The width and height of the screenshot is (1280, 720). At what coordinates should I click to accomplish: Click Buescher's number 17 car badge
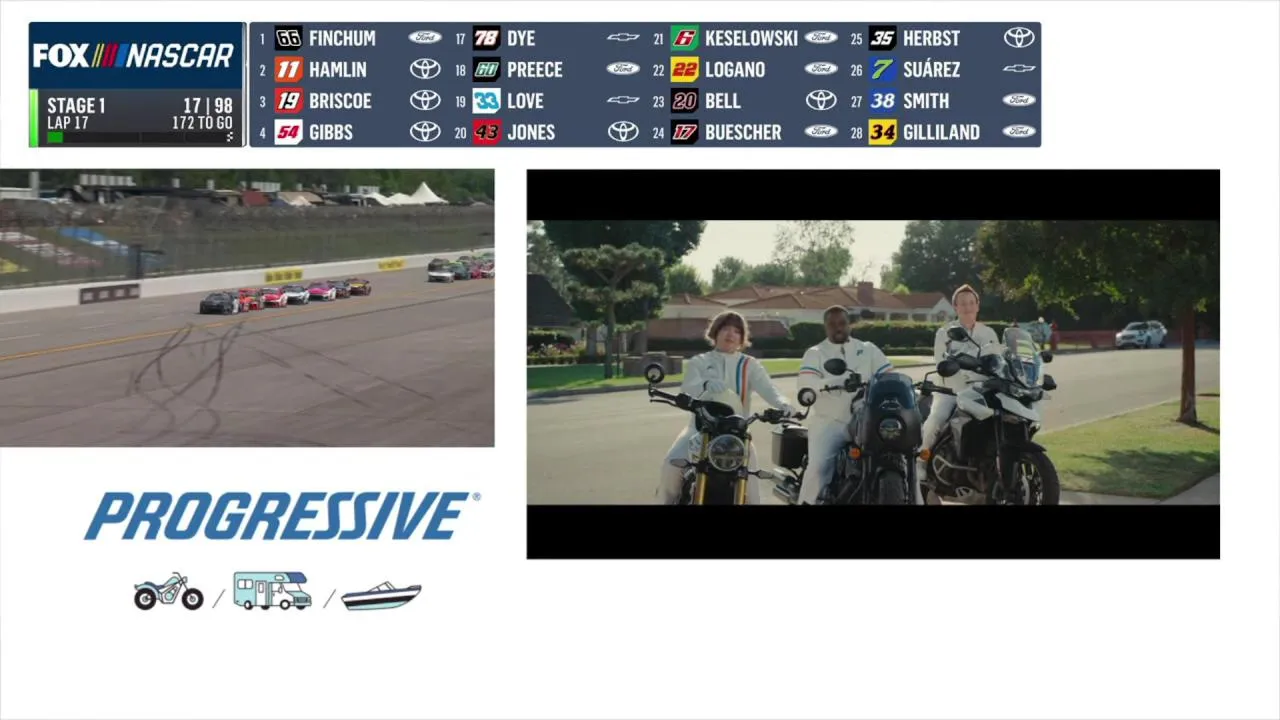coord(684,131)
